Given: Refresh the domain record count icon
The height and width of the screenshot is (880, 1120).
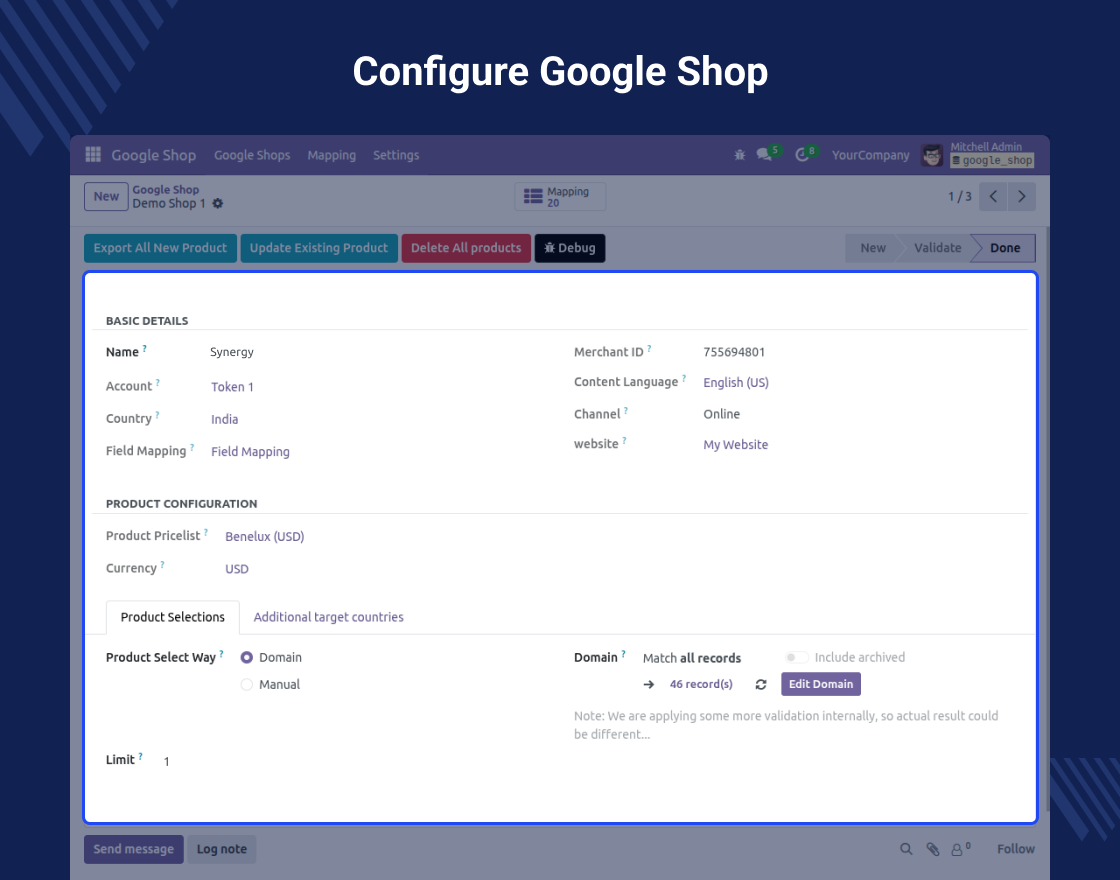Looking at the screenshot, I should pyautogui.click(x=761, y=684).
